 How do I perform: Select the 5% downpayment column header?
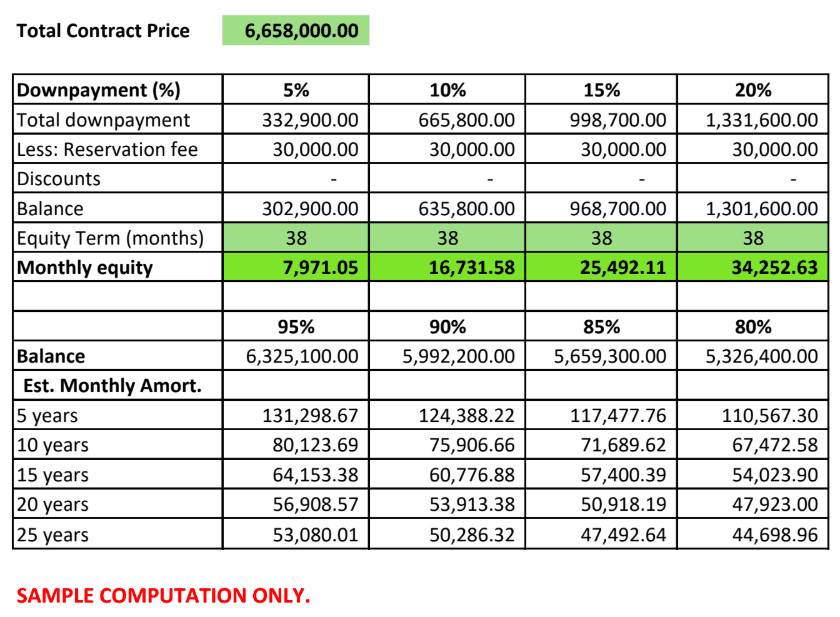(296, 90)
